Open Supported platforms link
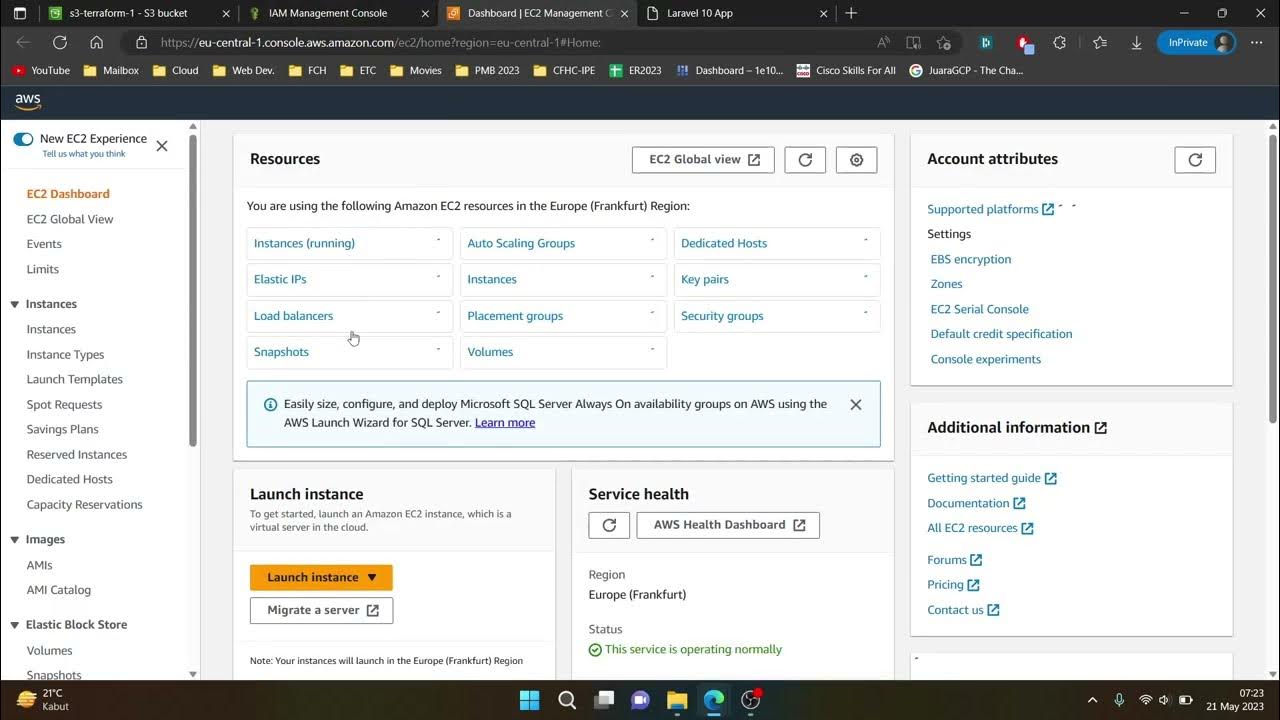1280x720 pixels. 990,210
